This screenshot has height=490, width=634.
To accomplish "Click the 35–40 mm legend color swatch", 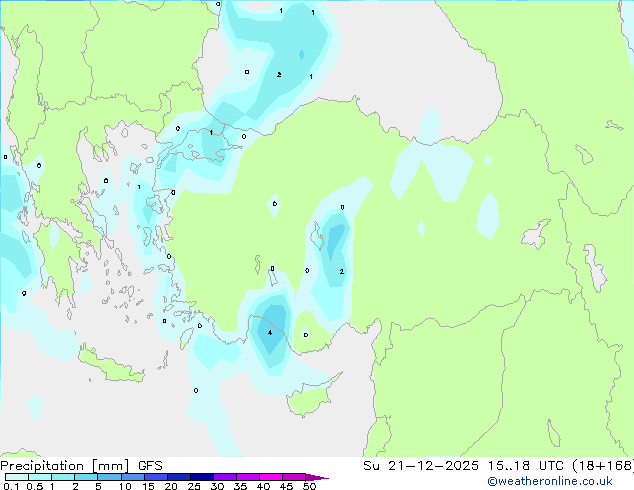I will tap(247, 477).
